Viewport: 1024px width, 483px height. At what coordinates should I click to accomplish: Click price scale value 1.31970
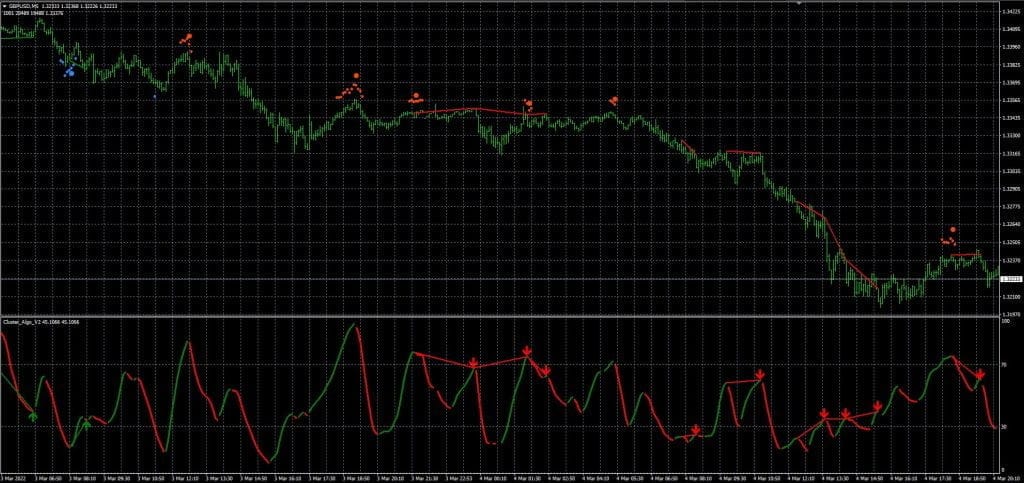(x=1013, y=313)
